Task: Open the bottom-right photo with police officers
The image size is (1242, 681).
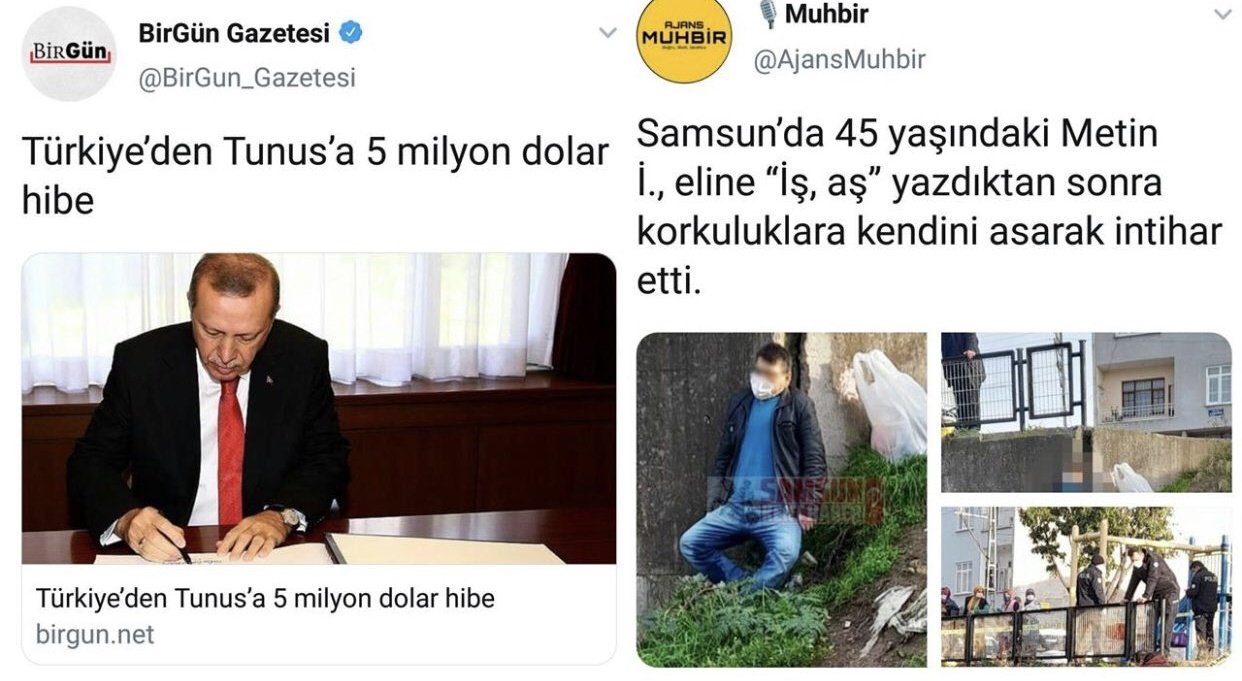Action: tap(1086, 586)
